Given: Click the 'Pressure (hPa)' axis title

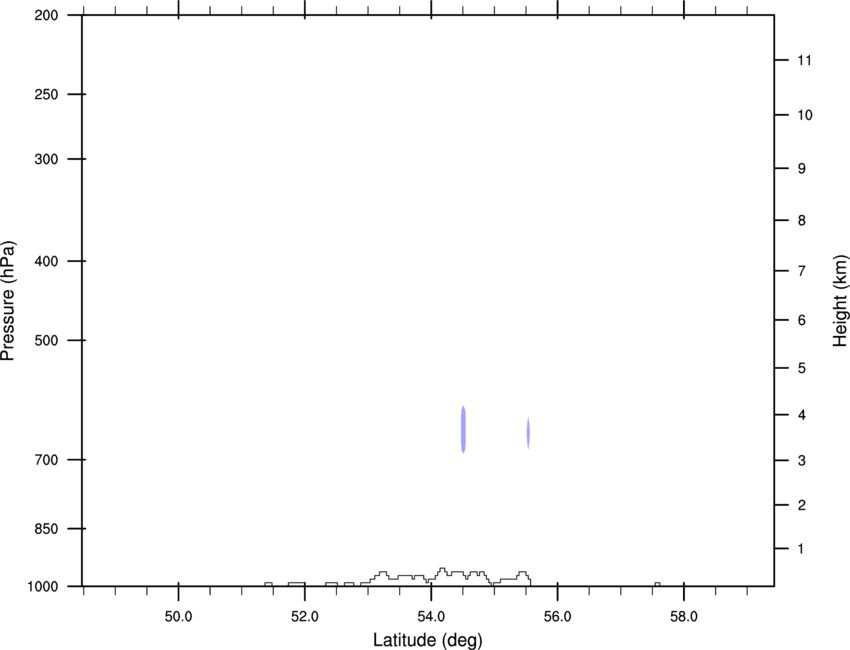Looking at the screenshot, I should click(x=8, y=301).
